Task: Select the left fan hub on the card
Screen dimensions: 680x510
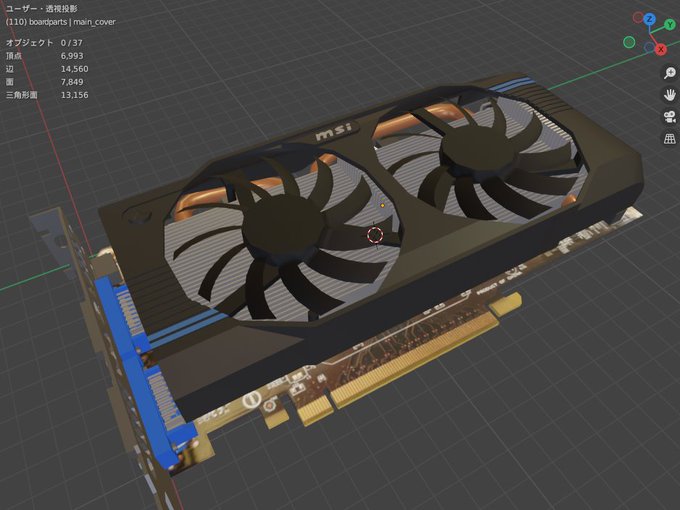Action: (x=284, y=231)
